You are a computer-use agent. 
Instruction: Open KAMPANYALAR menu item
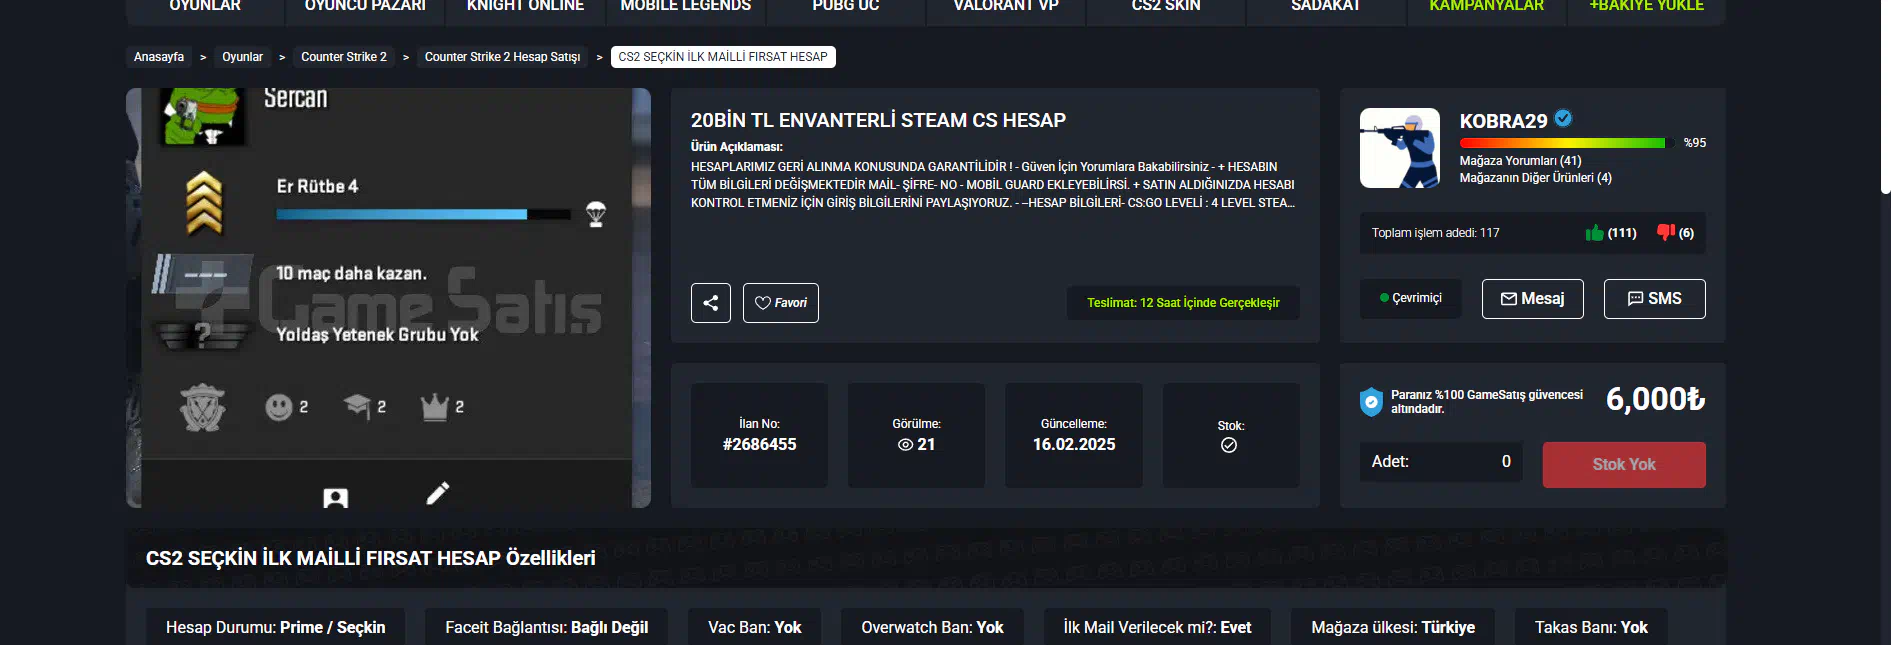(1486, 7)
